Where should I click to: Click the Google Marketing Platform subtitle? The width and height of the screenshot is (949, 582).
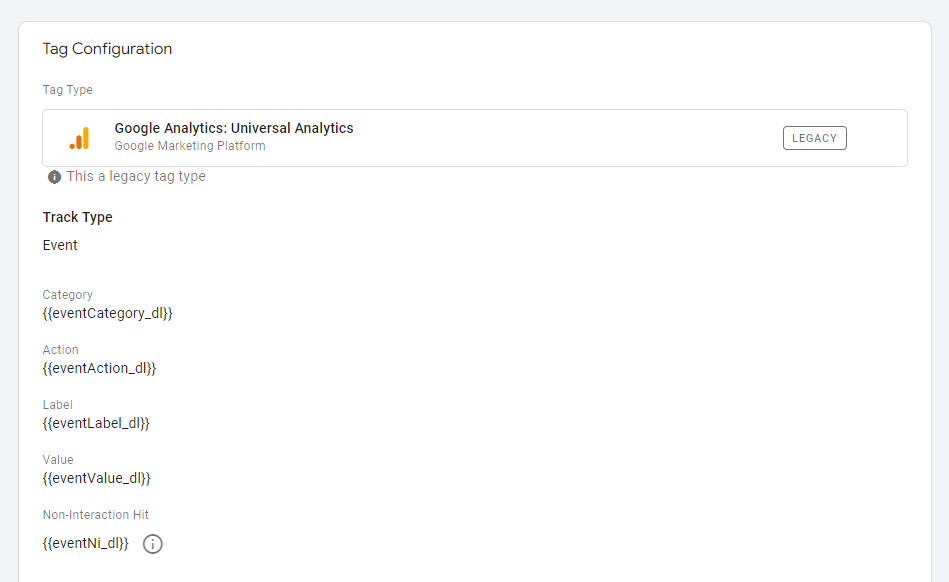click(189, 146)
